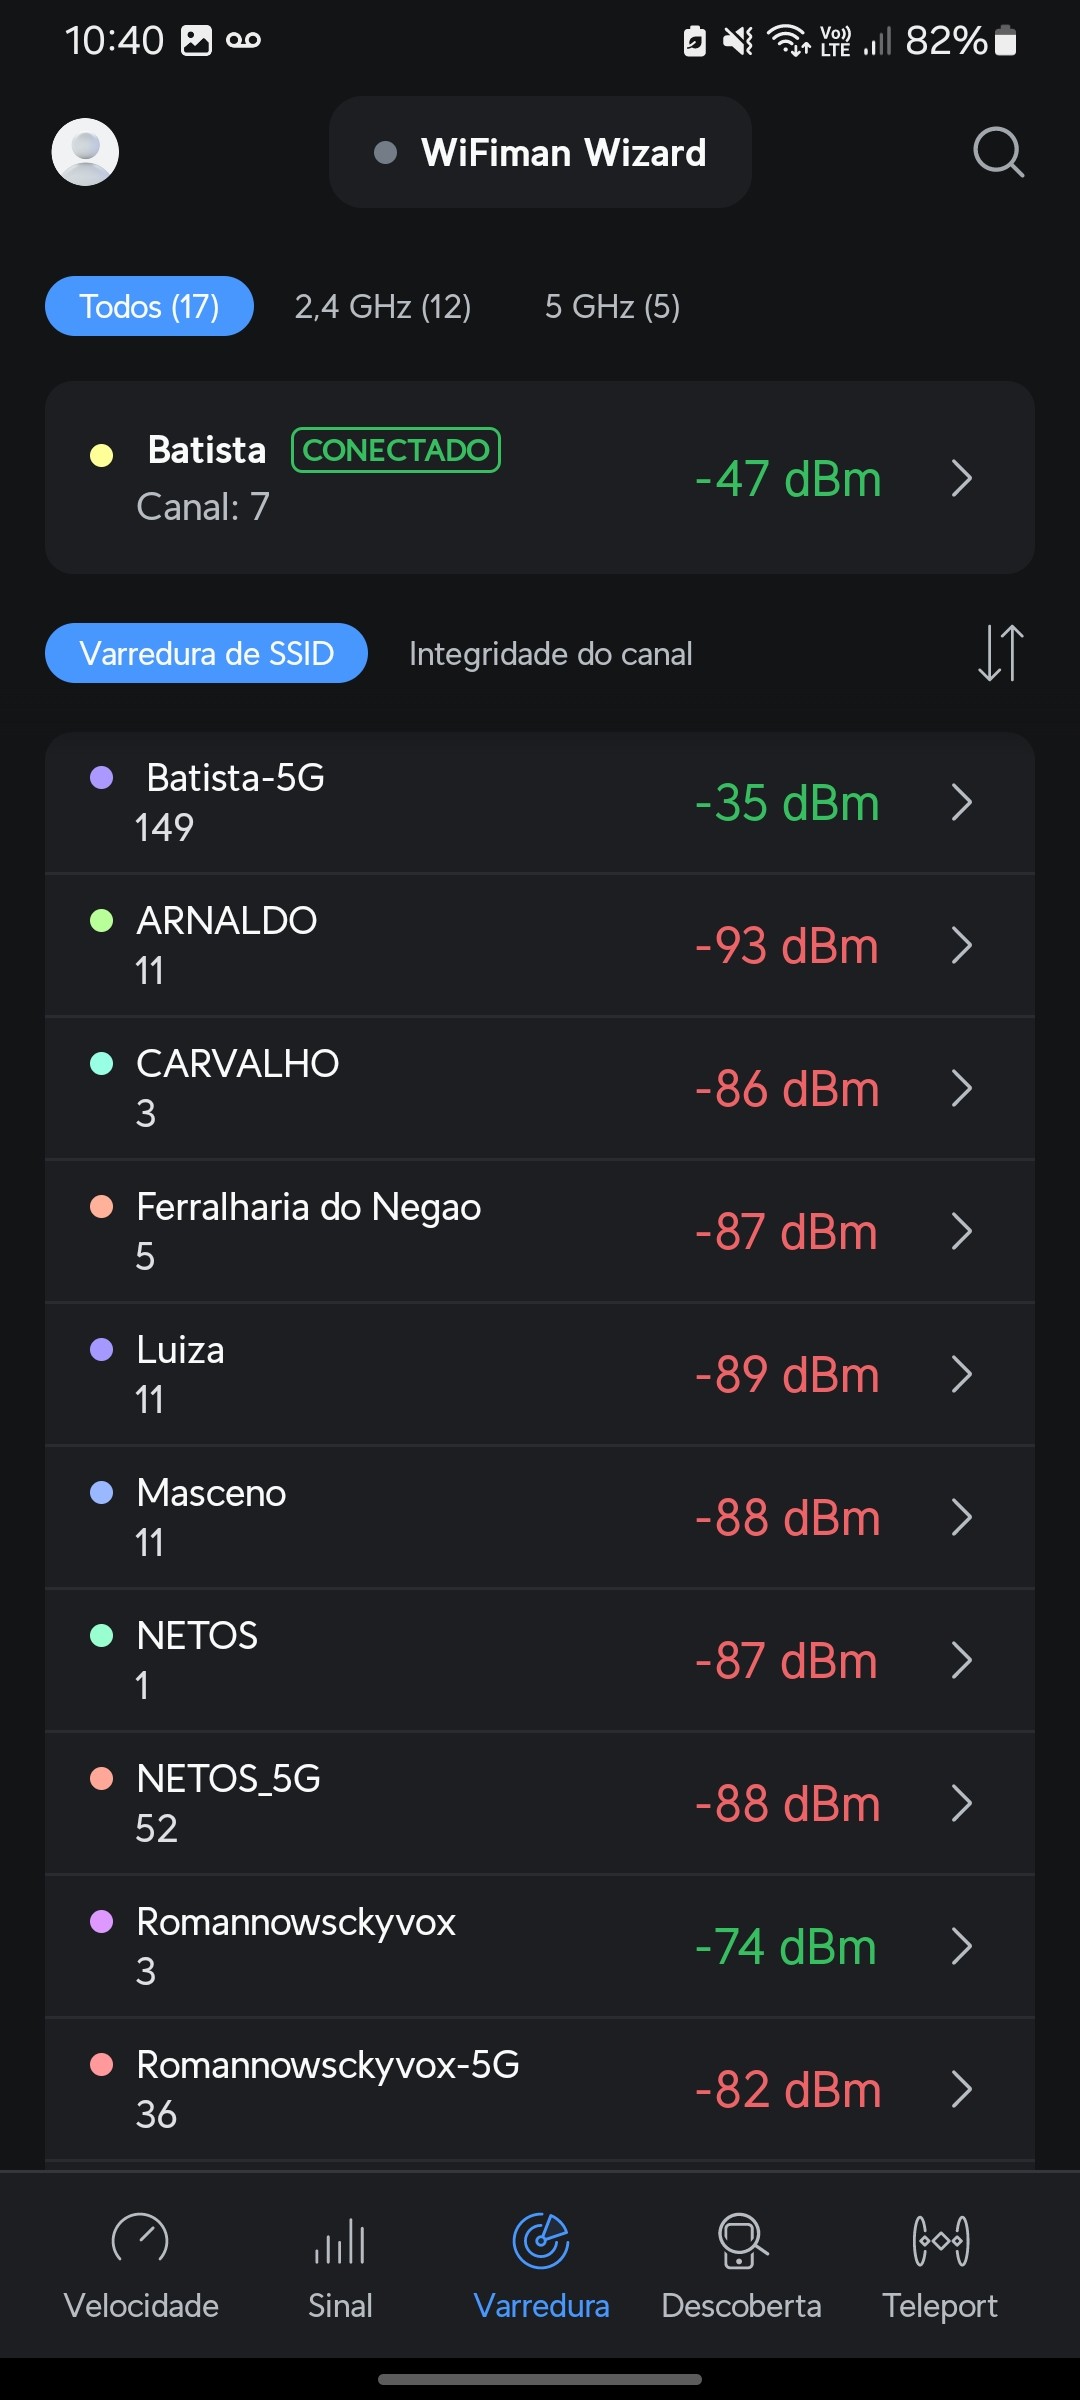This screenshot has height=2400, width=1080.
Task: Filter networks by 2,4 GHz (12)
Action: [383, 306]
